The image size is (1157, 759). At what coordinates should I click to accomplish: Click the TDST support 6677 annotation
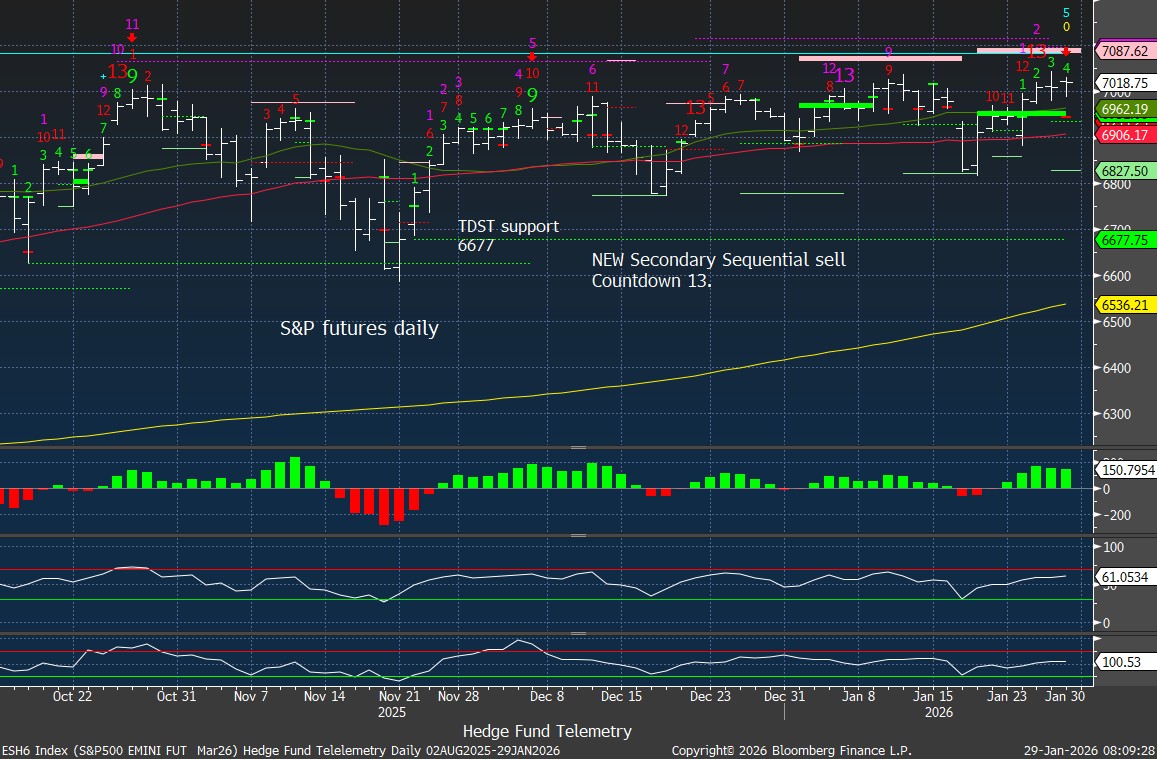tap(508, 235)
